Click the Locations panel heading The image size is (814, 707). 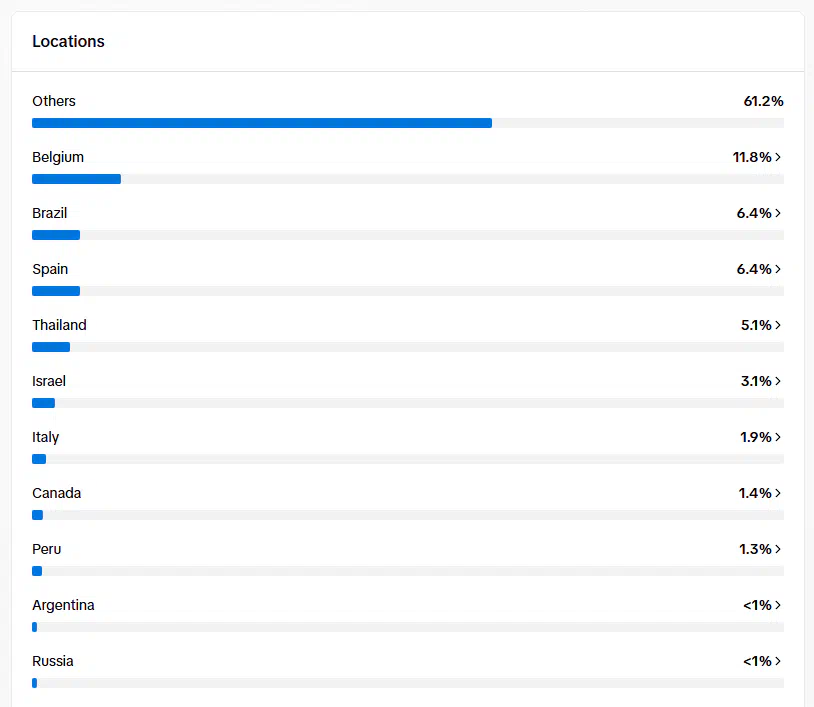(x=68, y=41)
